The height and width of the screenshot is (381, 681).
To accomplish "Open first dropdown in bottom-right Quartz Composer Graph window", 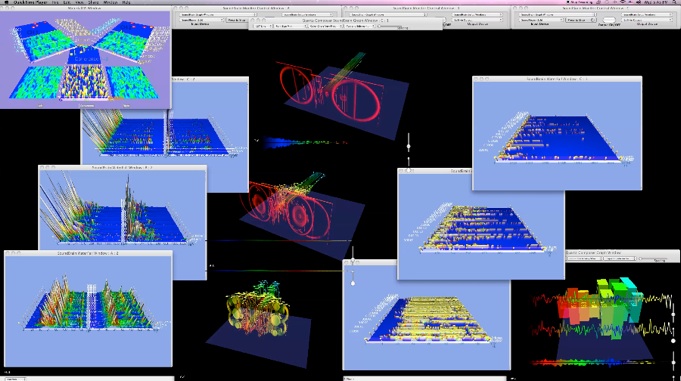I will click(x=584, y=258).
